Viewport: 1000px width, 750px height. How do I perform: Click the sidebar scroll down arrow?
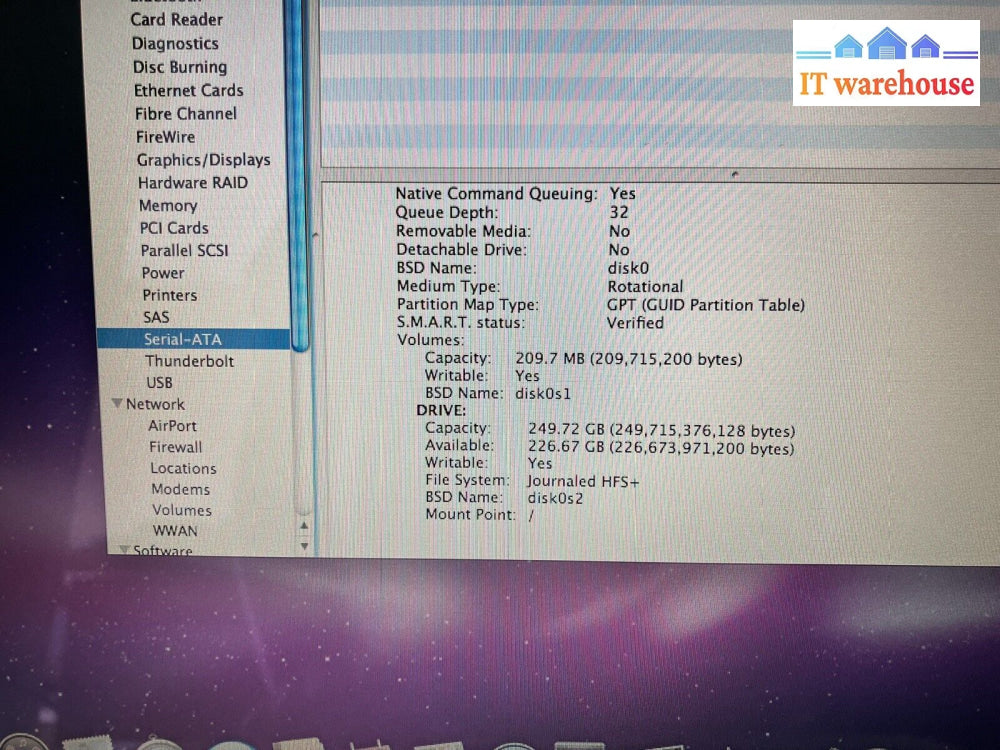[x=304, y=546]
